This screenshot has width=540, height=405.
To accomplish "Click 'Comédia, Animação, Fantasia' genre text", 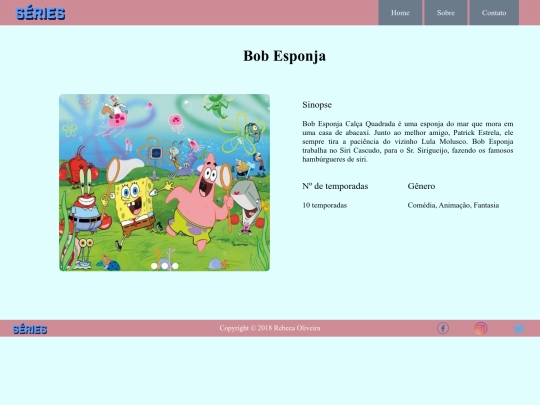I will [x=453, y=205].
